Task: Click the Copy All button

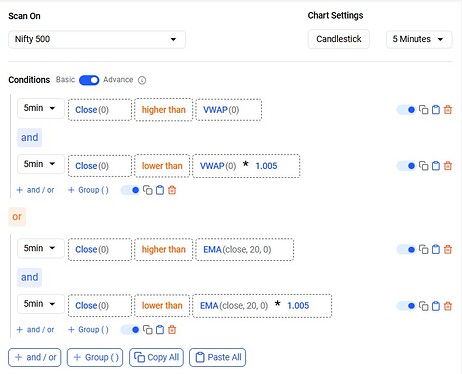Action: coord(156,357)
